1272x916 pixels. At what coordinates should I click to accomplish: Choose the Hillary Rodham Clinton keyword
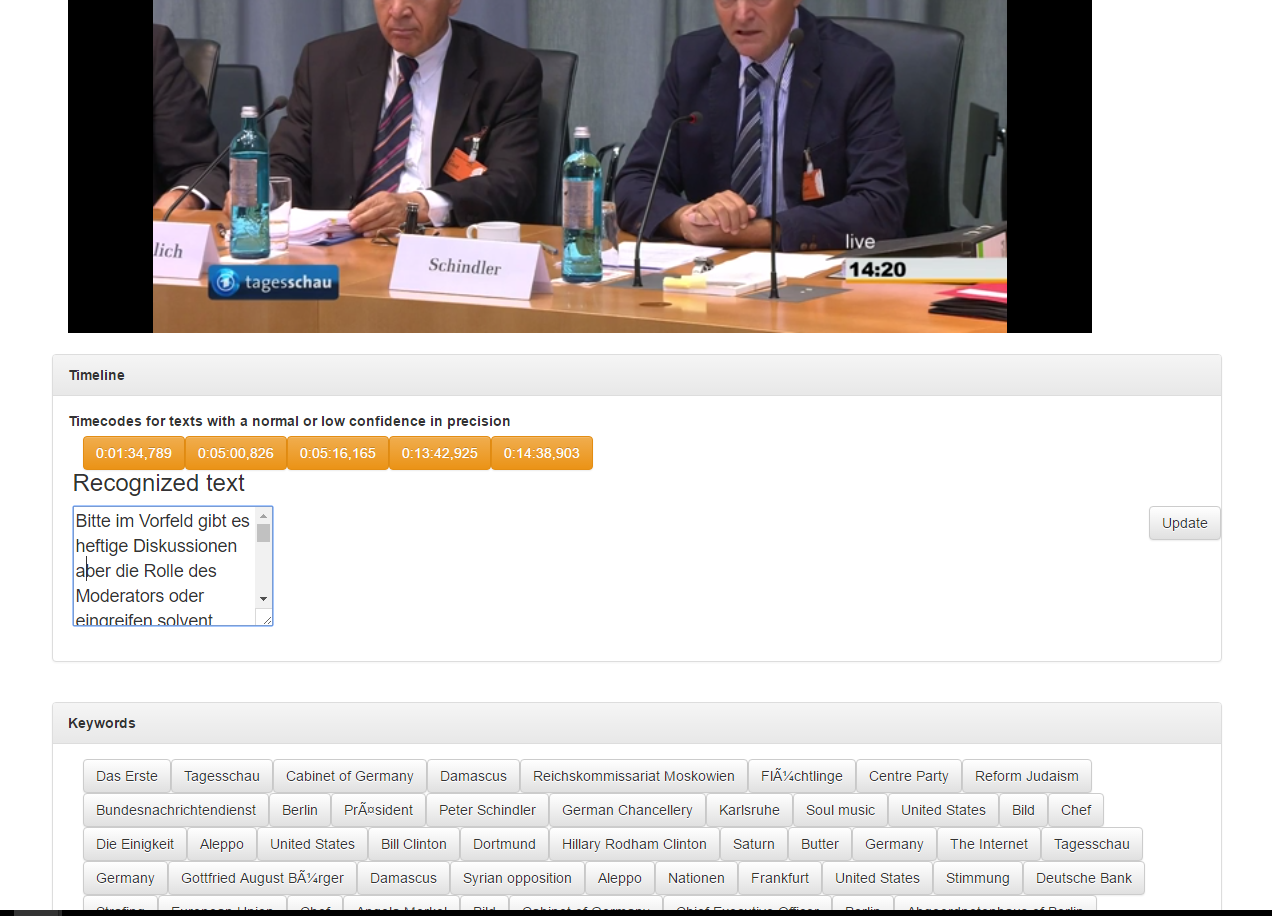coord(634,844)
